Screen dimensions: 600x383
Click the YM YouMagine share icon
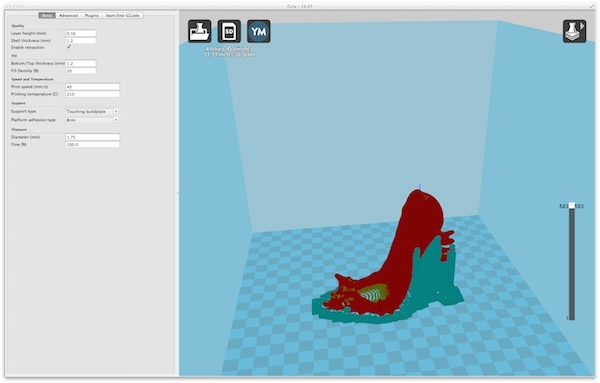point(259,31)
